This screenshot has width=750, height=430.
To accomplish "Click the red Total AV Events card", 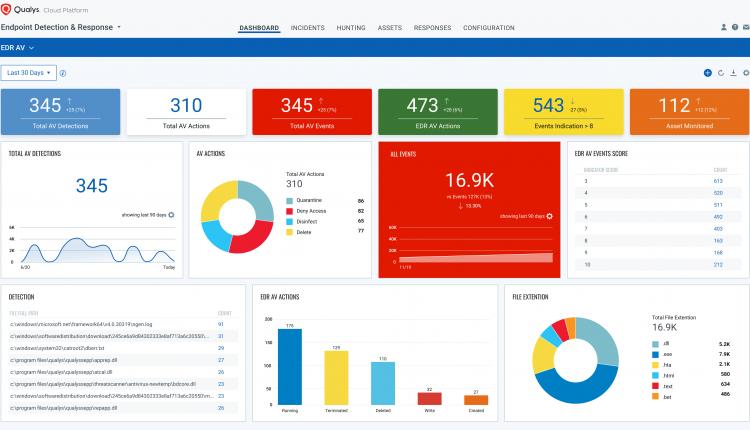I will tap(312, 112).
